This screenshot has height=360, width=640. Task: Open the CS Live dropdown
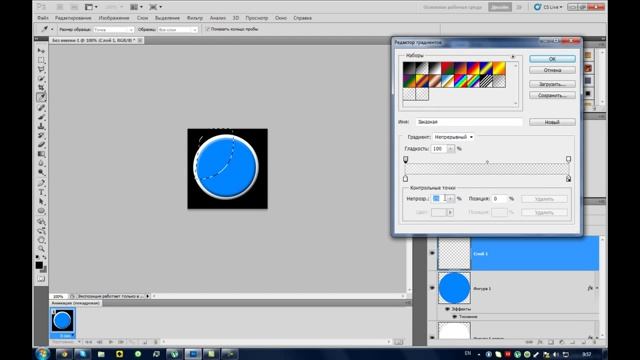tap(548, 7)
